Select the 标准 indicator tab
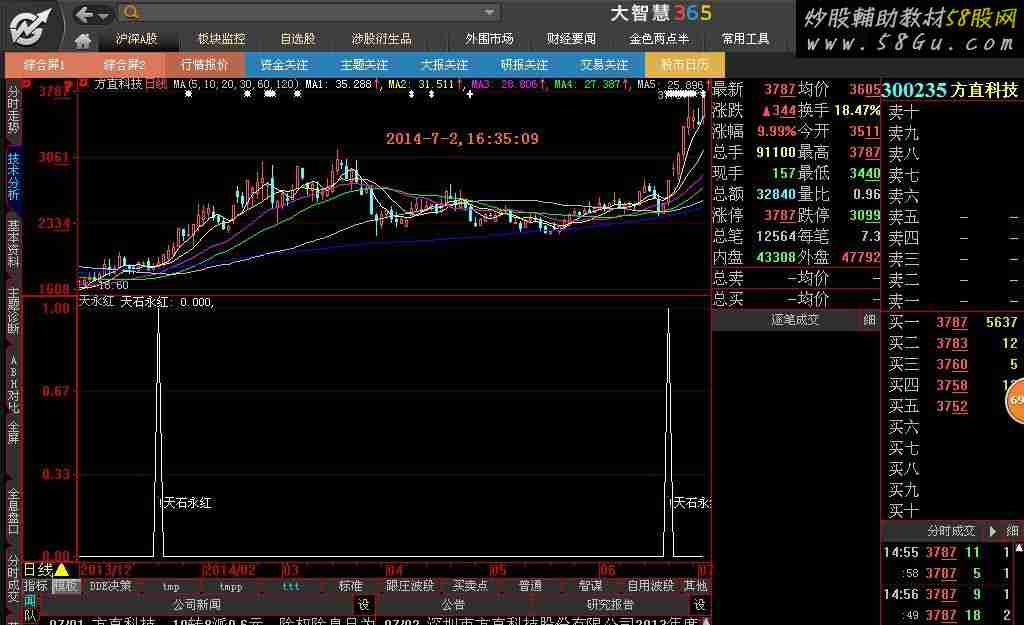The width and height of the screenshot is (1024, 625). point(350,586)
